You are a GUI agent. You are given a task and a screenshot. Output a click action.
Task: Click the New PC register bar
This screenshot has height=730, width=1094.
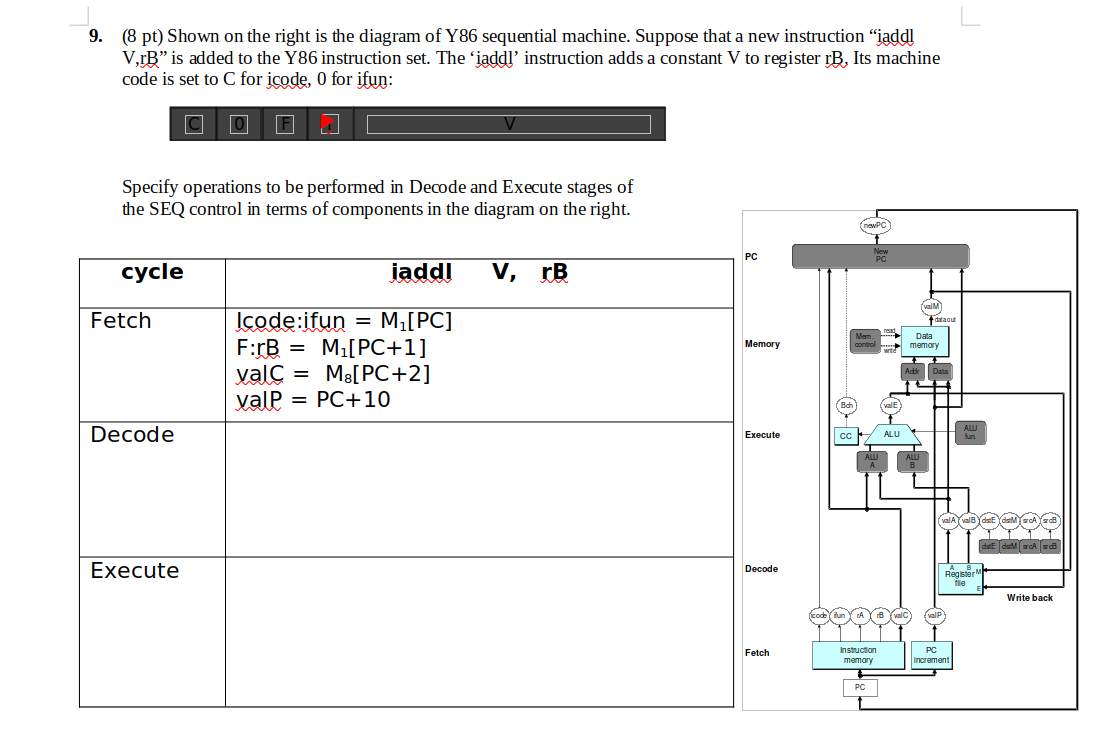880,256
